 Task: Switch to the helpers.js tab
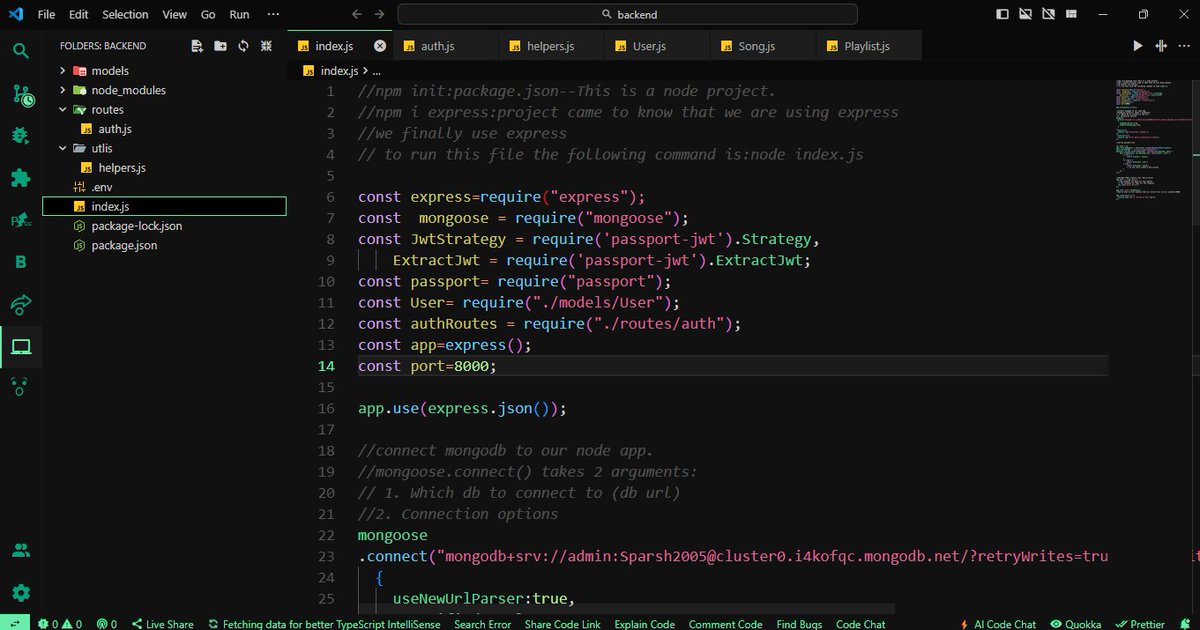pyautogui.click(x=551, y=46)
